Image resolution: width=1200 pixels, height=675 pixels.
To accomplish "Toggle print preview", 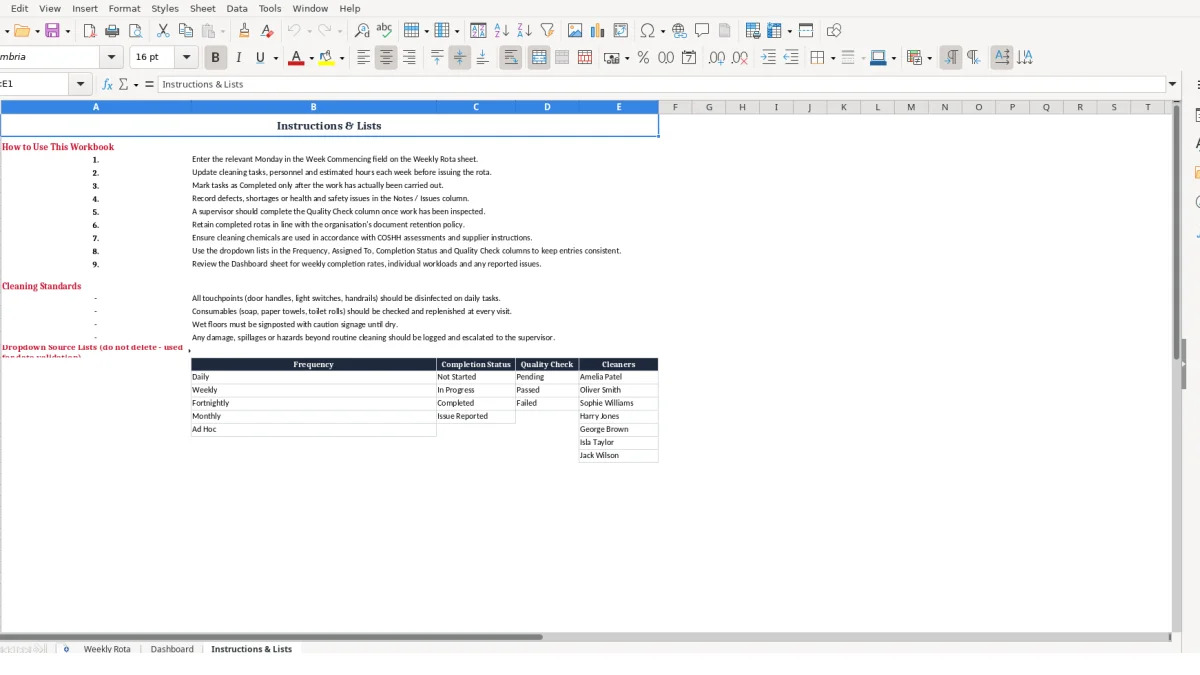I will [x=135, y=31].
